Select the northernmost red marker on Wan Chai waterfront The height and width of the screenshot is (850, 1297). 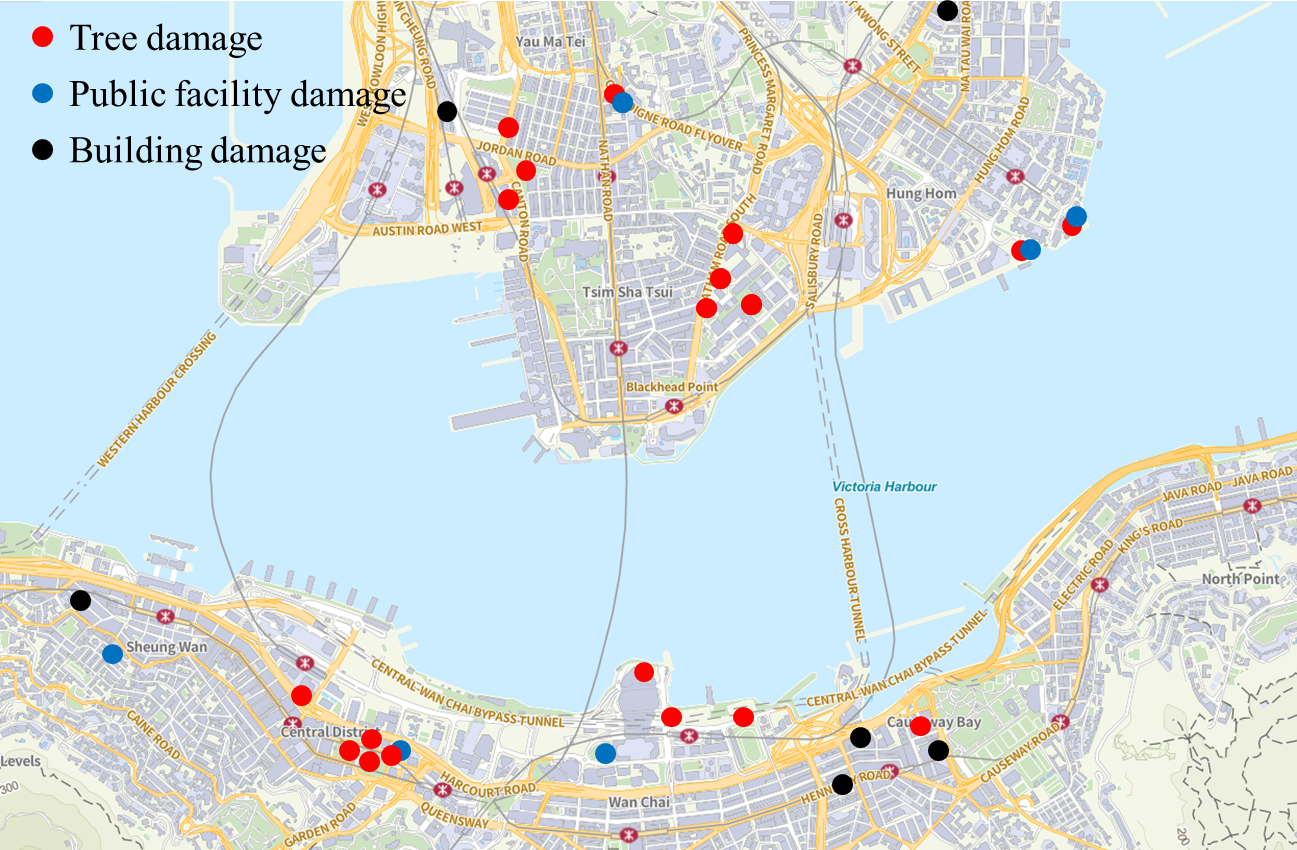pyautogui.click(x=644, y=671)
